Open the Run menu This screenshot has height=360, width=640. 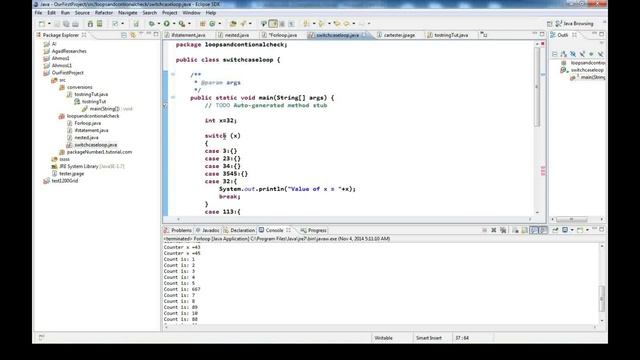[x=65, y=13]
